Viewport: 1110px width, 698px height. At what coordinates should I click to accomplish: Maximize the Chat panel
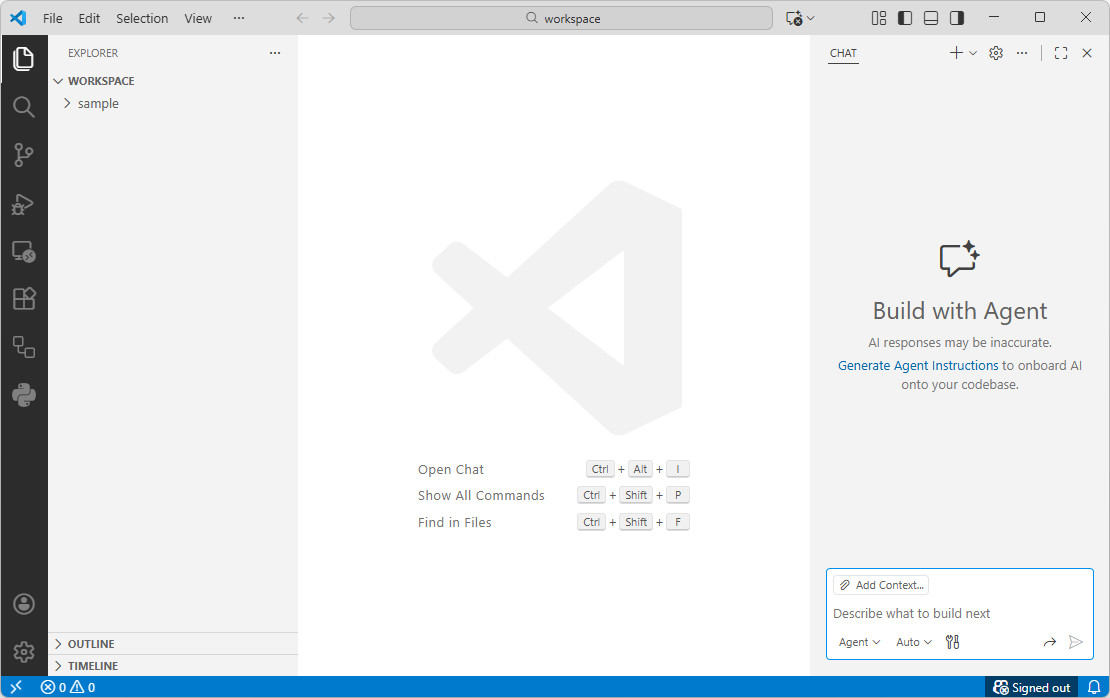[1060, 53]
